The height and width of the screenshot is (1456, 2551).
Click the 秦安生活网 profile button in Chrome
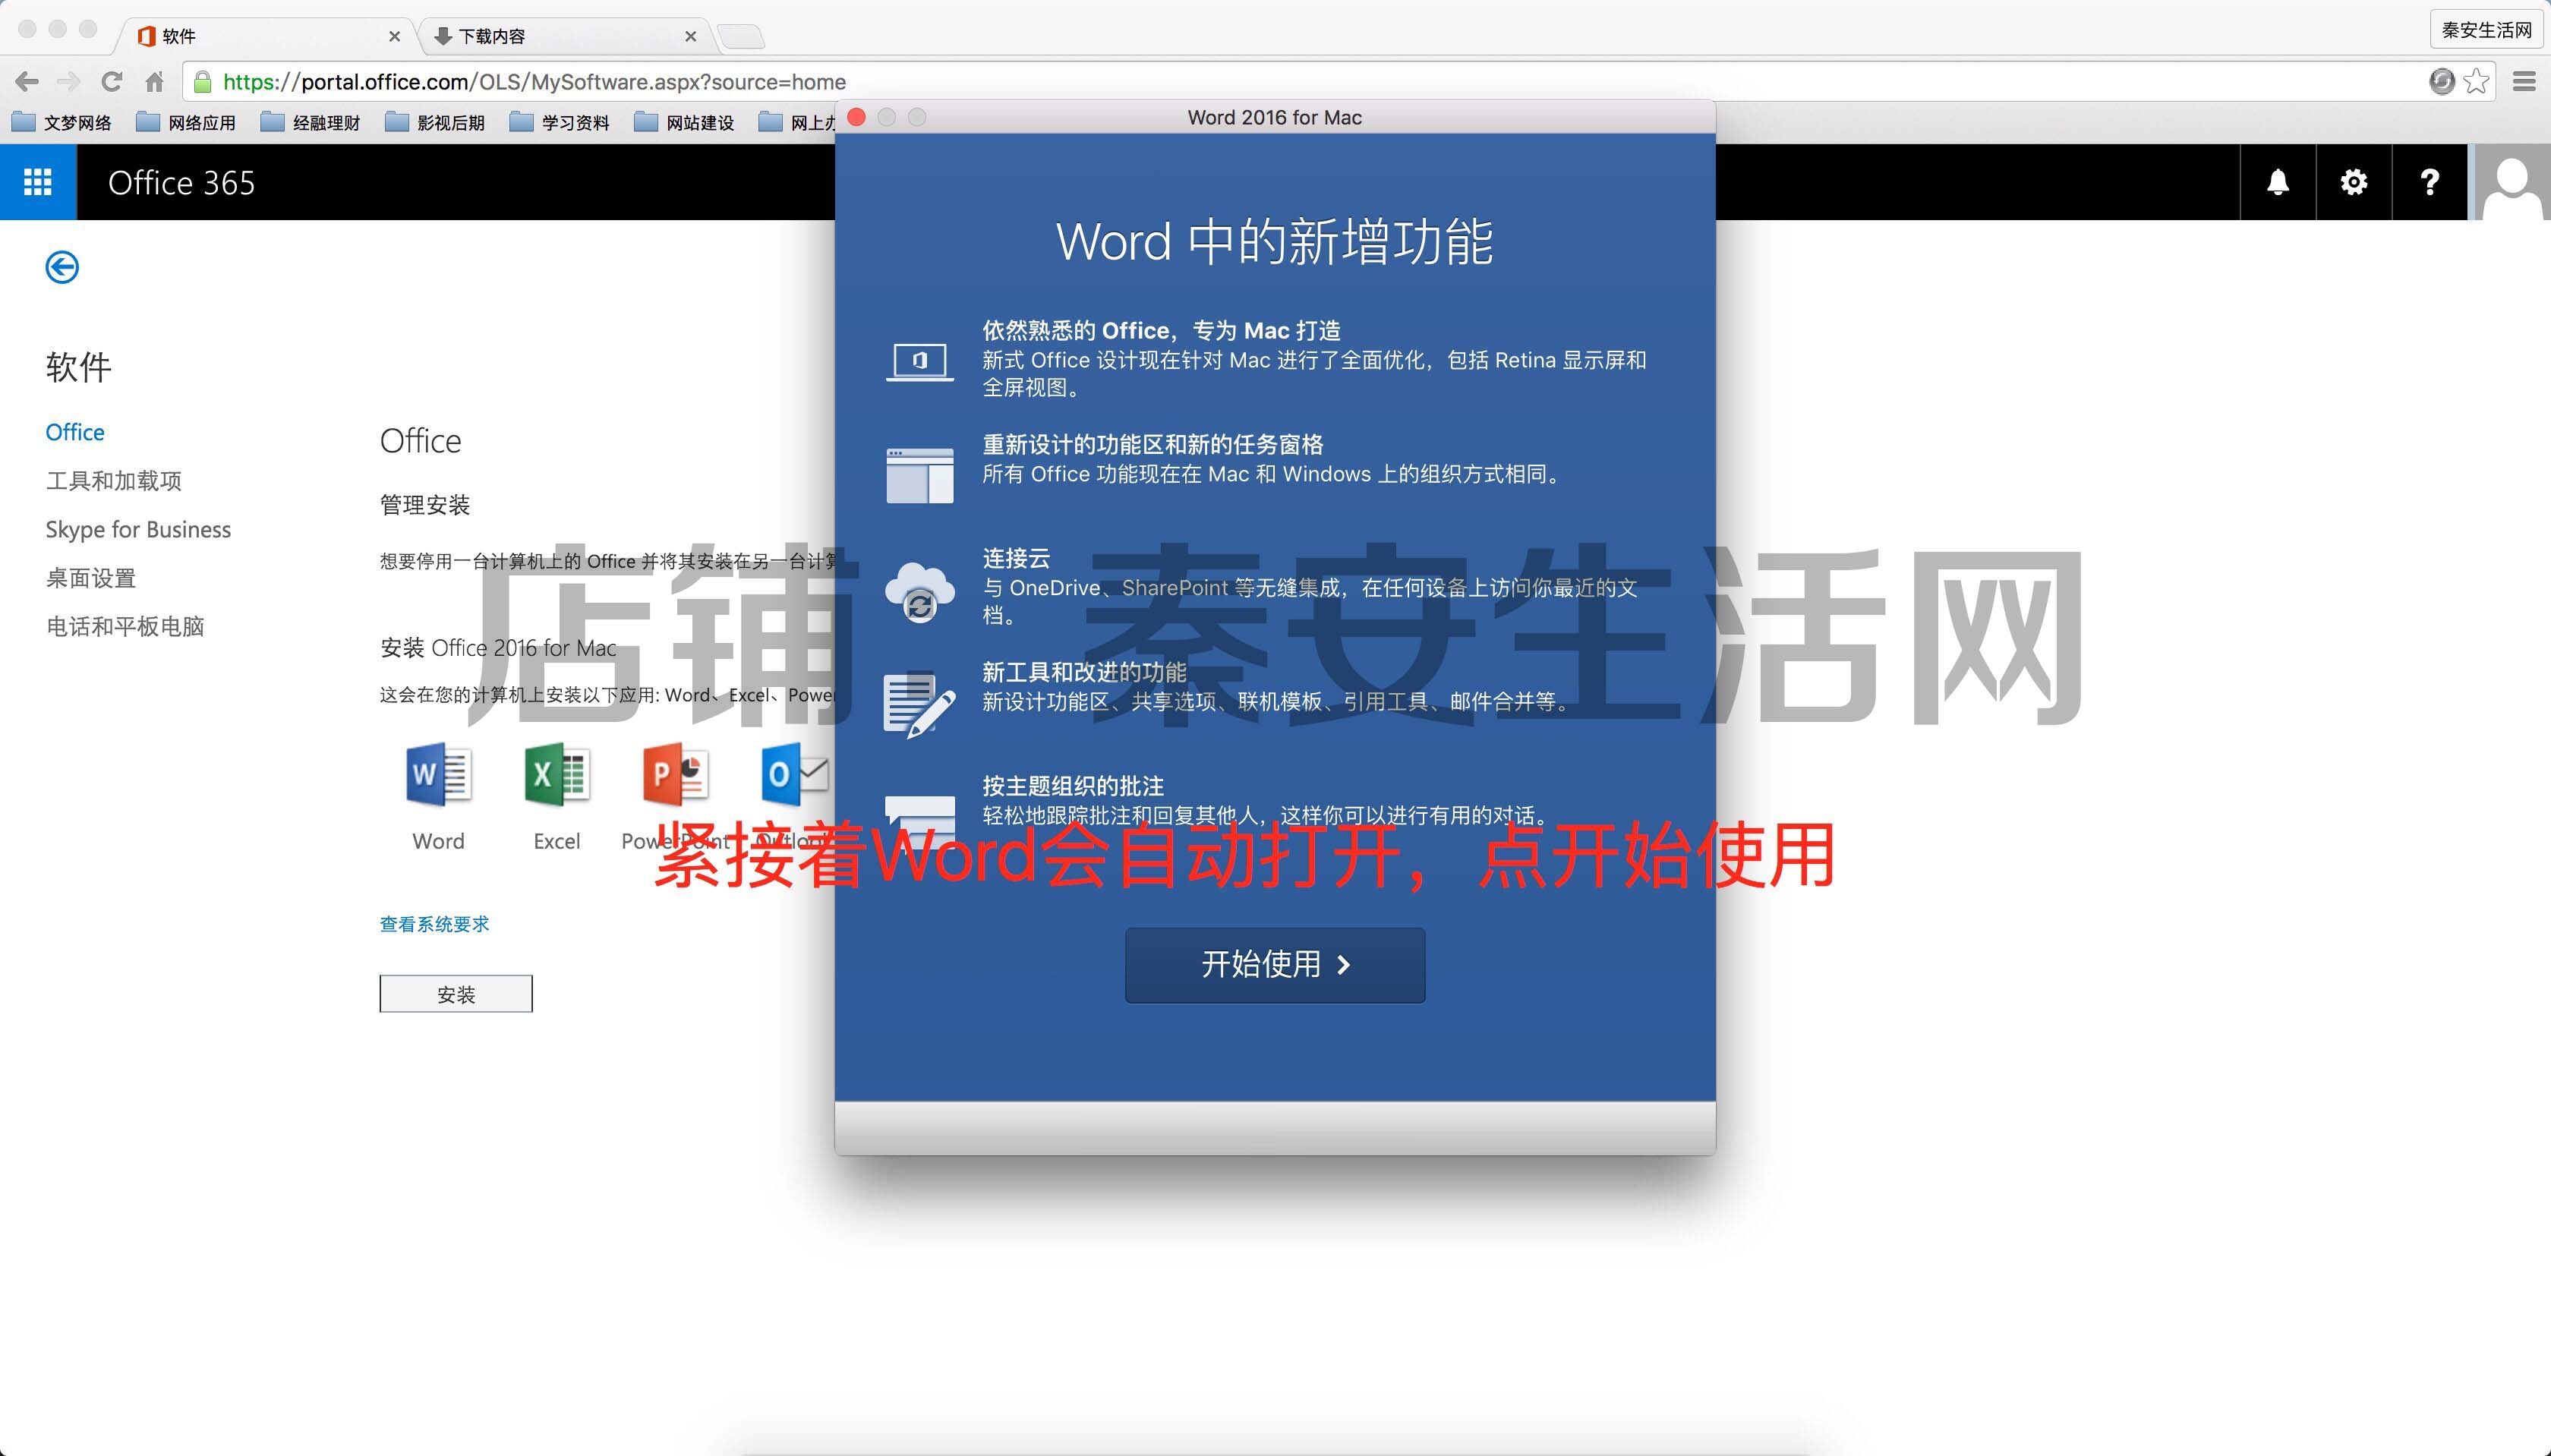tap(2486, 30)
